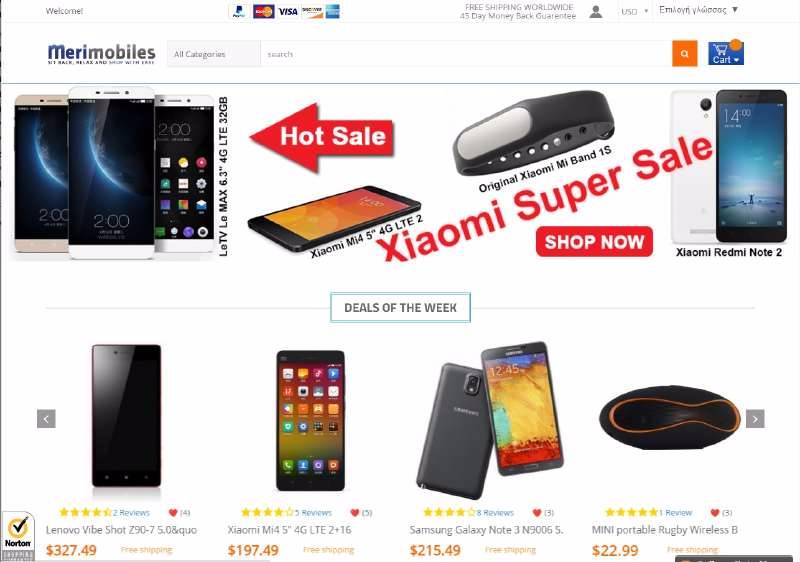Click inside the search text field
The height and width of the screenshot is (562, 800).
tap(466, 54)
